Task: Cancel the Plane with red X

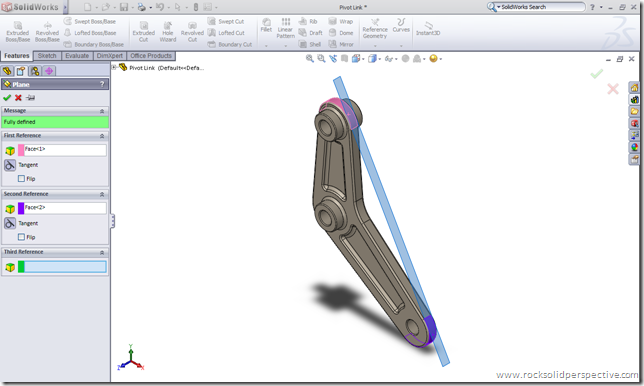Action: click(x=18, y=98)
